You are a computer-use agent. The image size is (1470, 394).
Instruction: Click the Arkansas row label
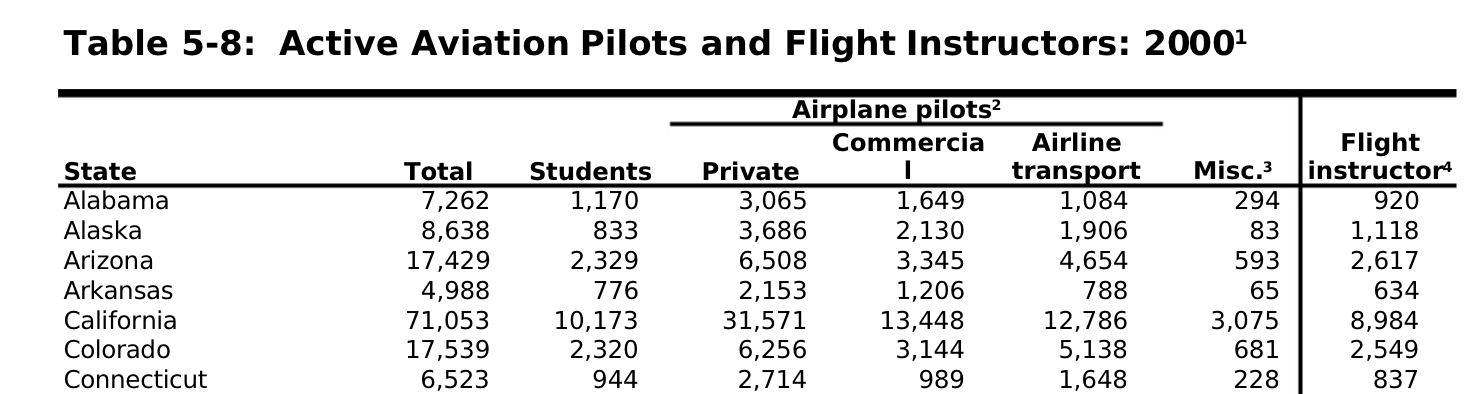[x=118, y=291]
